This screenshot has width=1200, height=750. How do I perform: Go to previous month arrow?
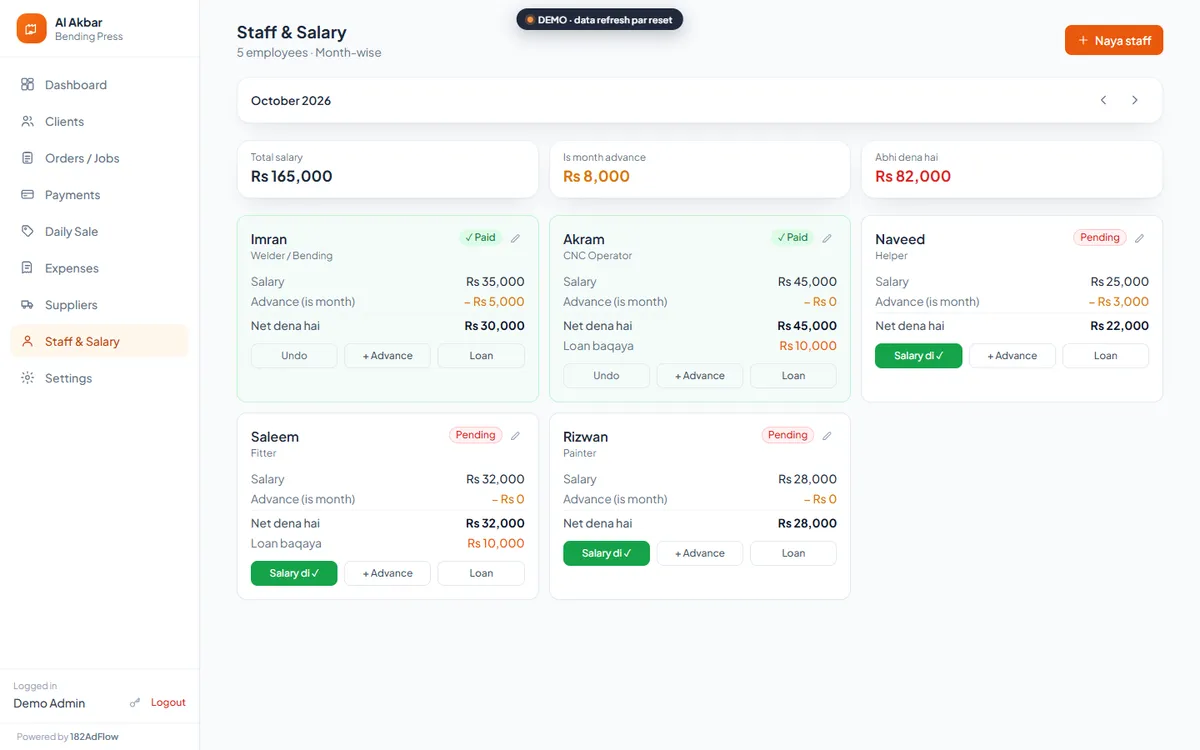pos(1104,100)
